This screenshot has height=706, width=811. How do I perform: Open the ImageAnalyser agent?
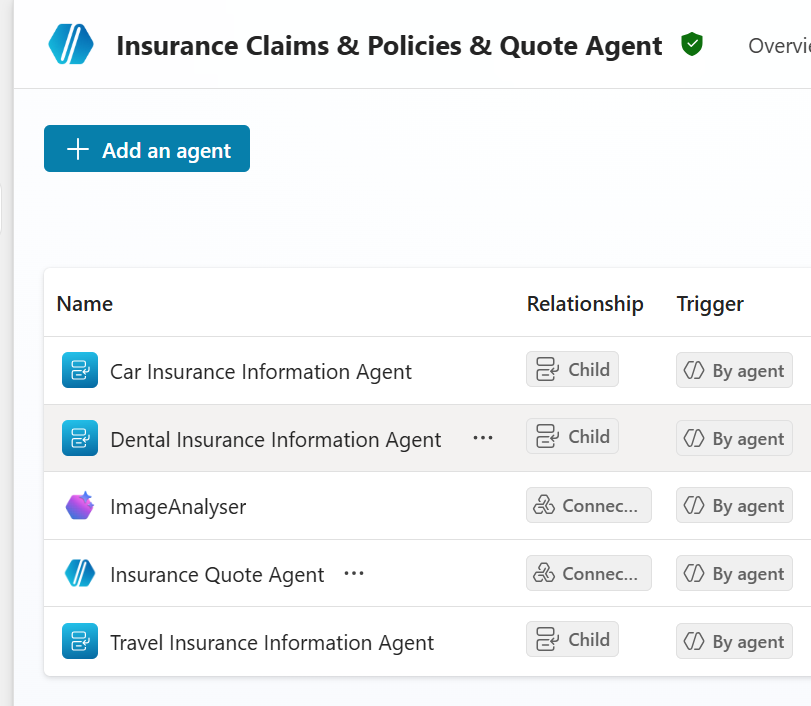click(178, 507)
